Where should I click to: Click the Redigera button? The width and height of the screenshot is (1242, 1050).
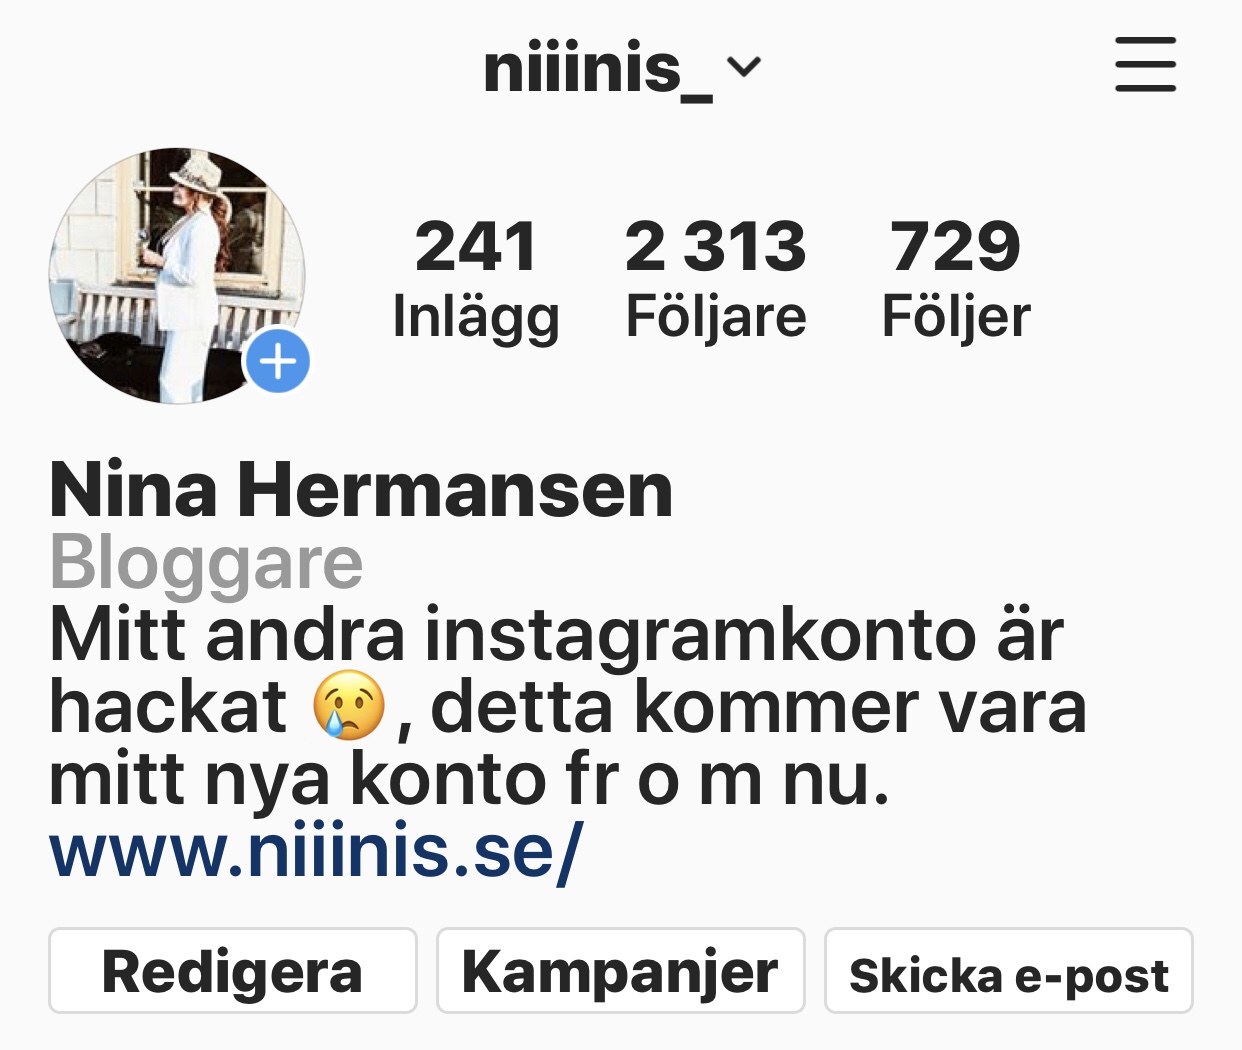(x=232, y=971)
